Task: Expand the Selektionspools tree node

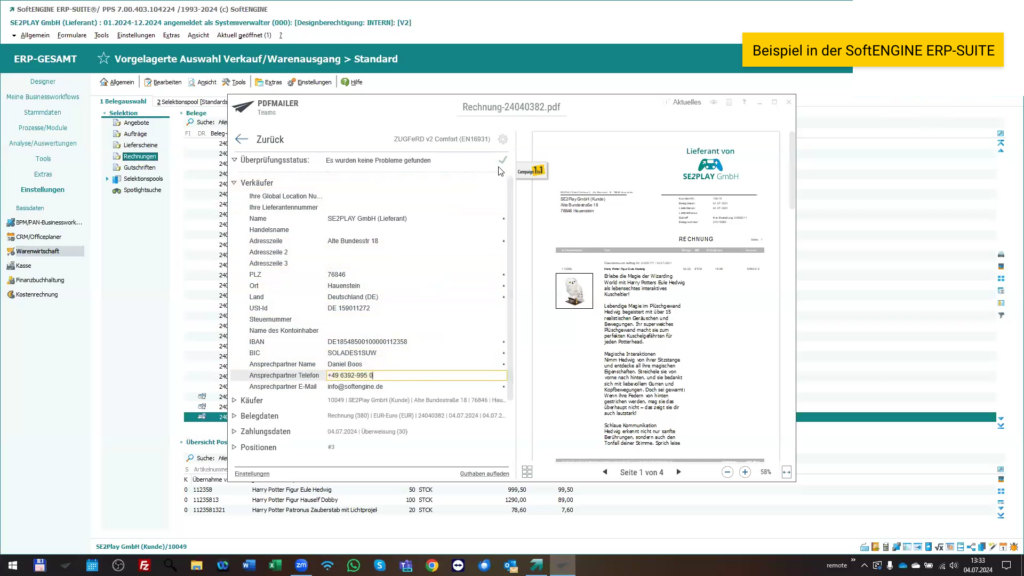Action: point(107,179)
